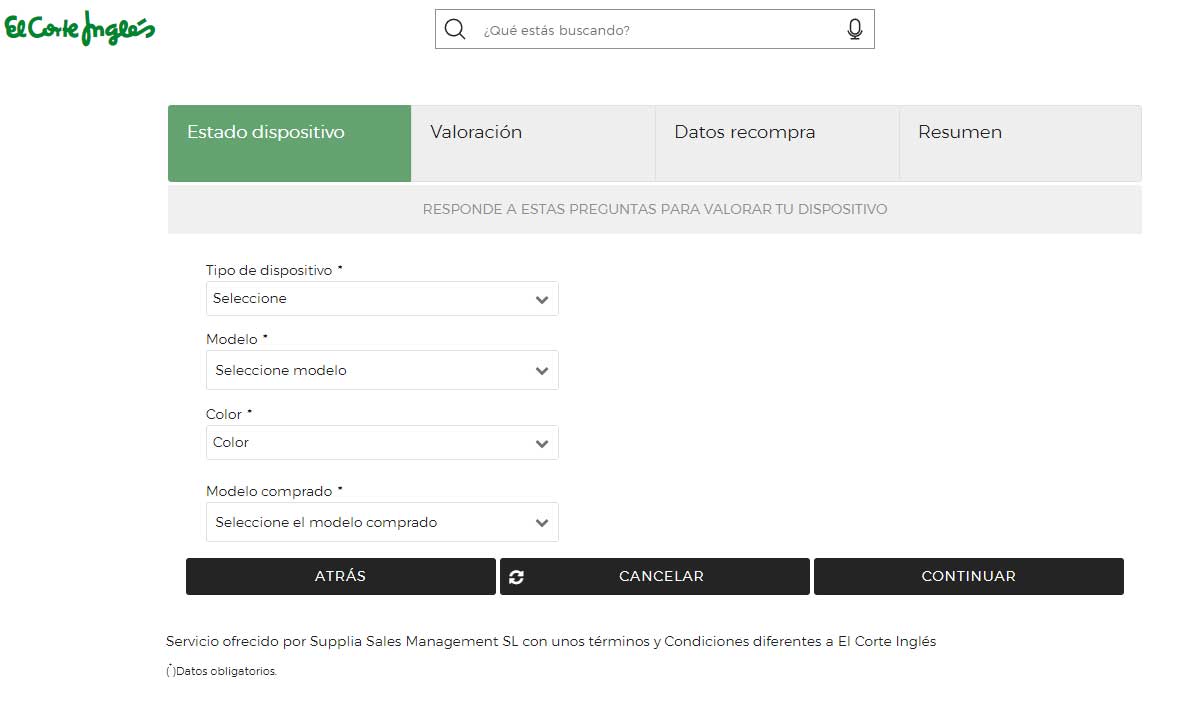Screen dimensions: 1177x702
Task: Open the Color selection dropdown
Action: (370, 443)
